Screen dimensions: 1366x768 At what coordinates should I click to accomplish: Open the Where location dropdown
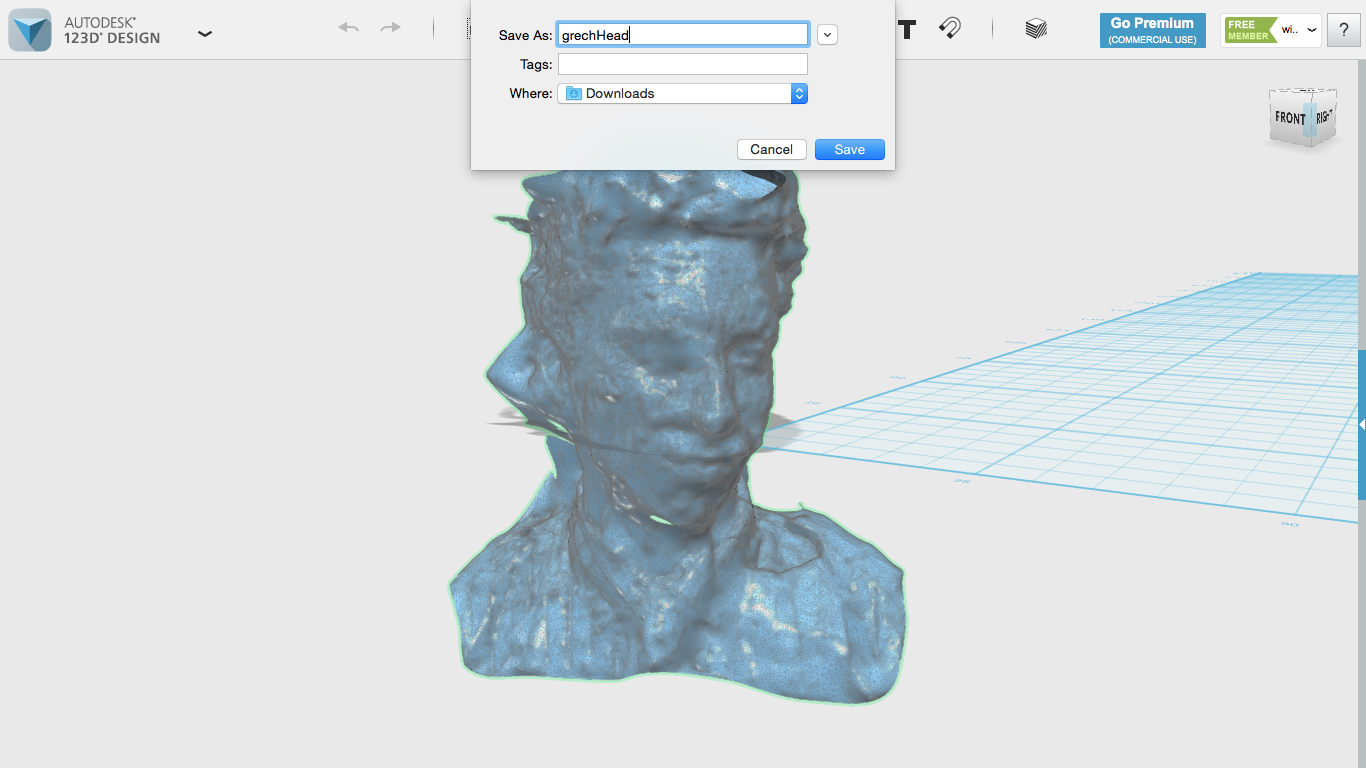(x=683, y=93)
